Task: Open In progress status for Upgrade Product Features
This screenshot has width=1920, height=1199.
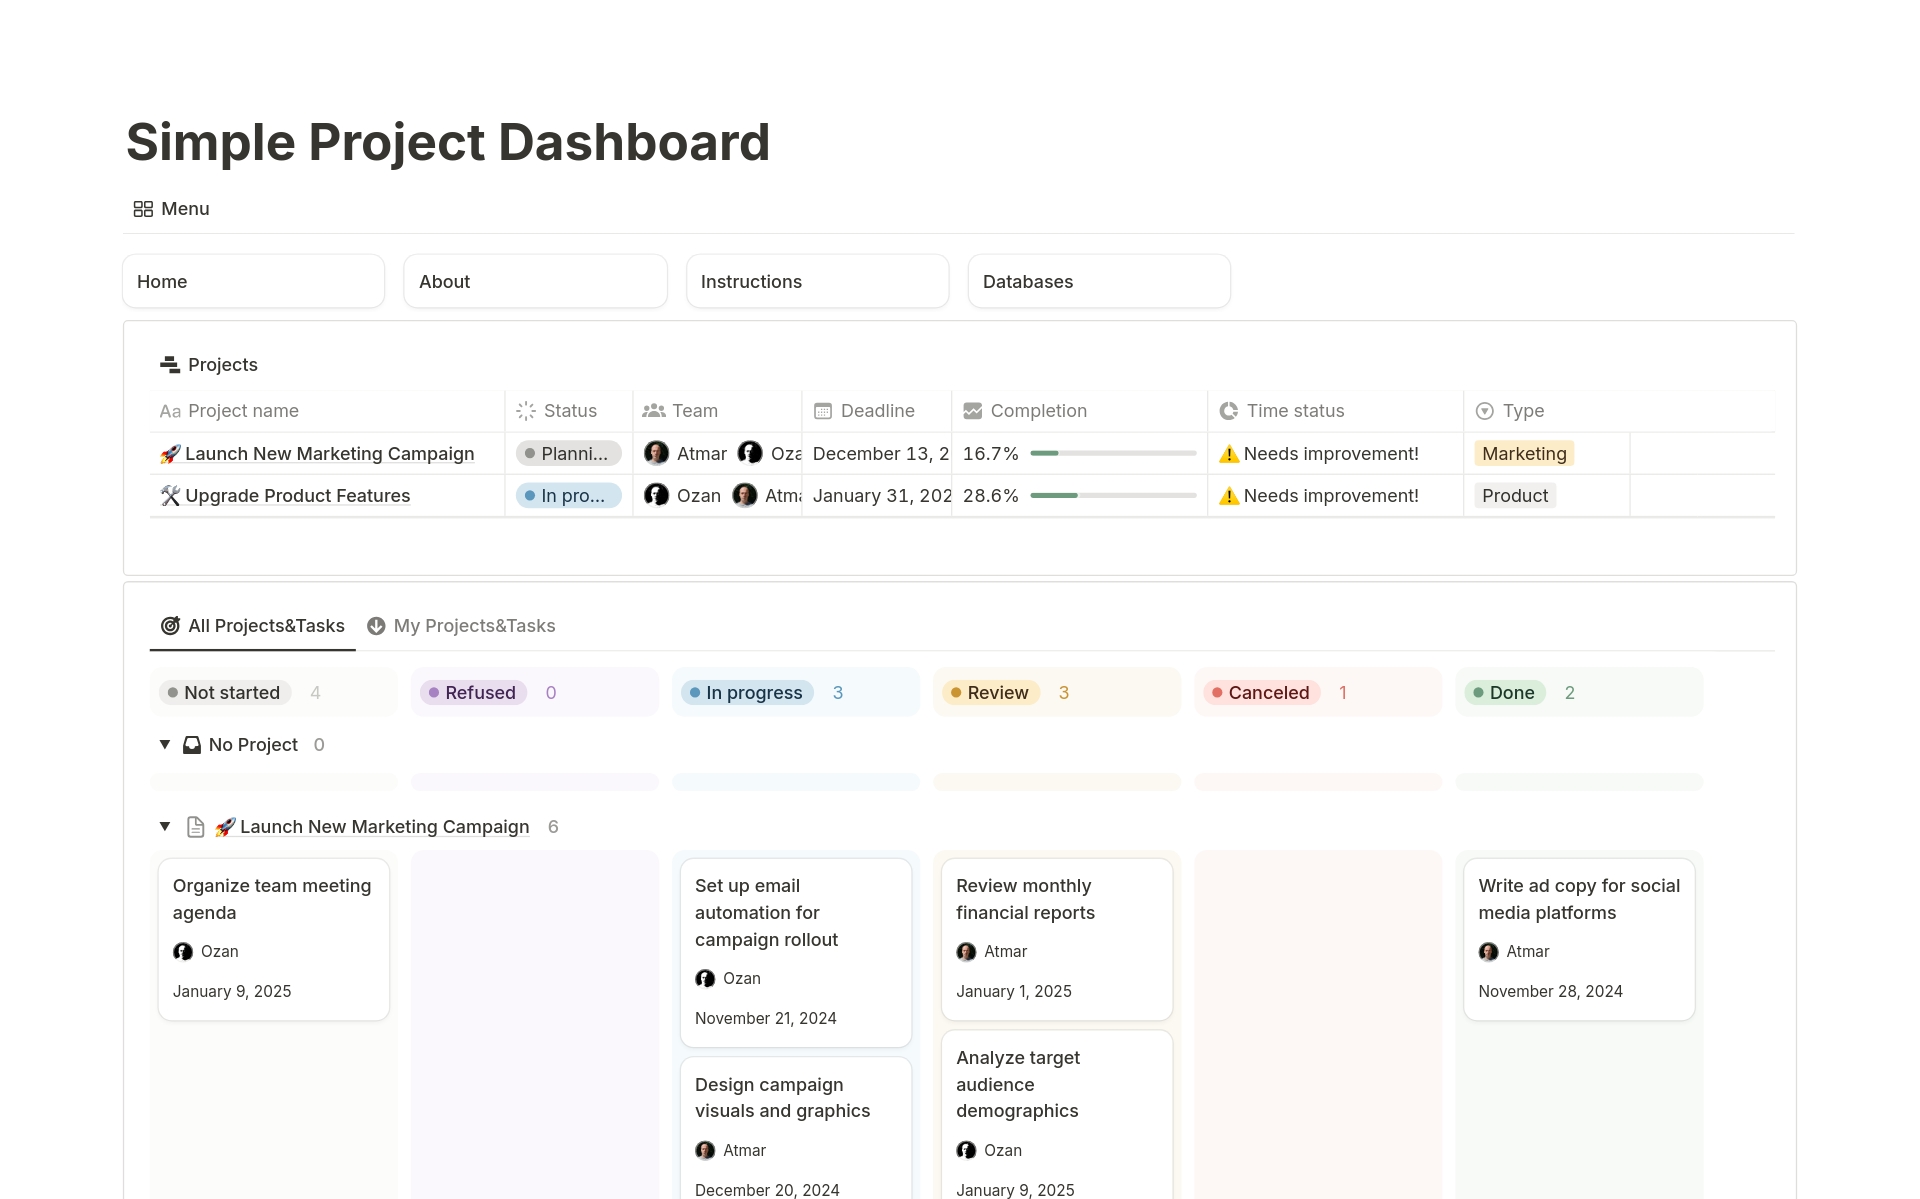Action: [x=568, y=496]
